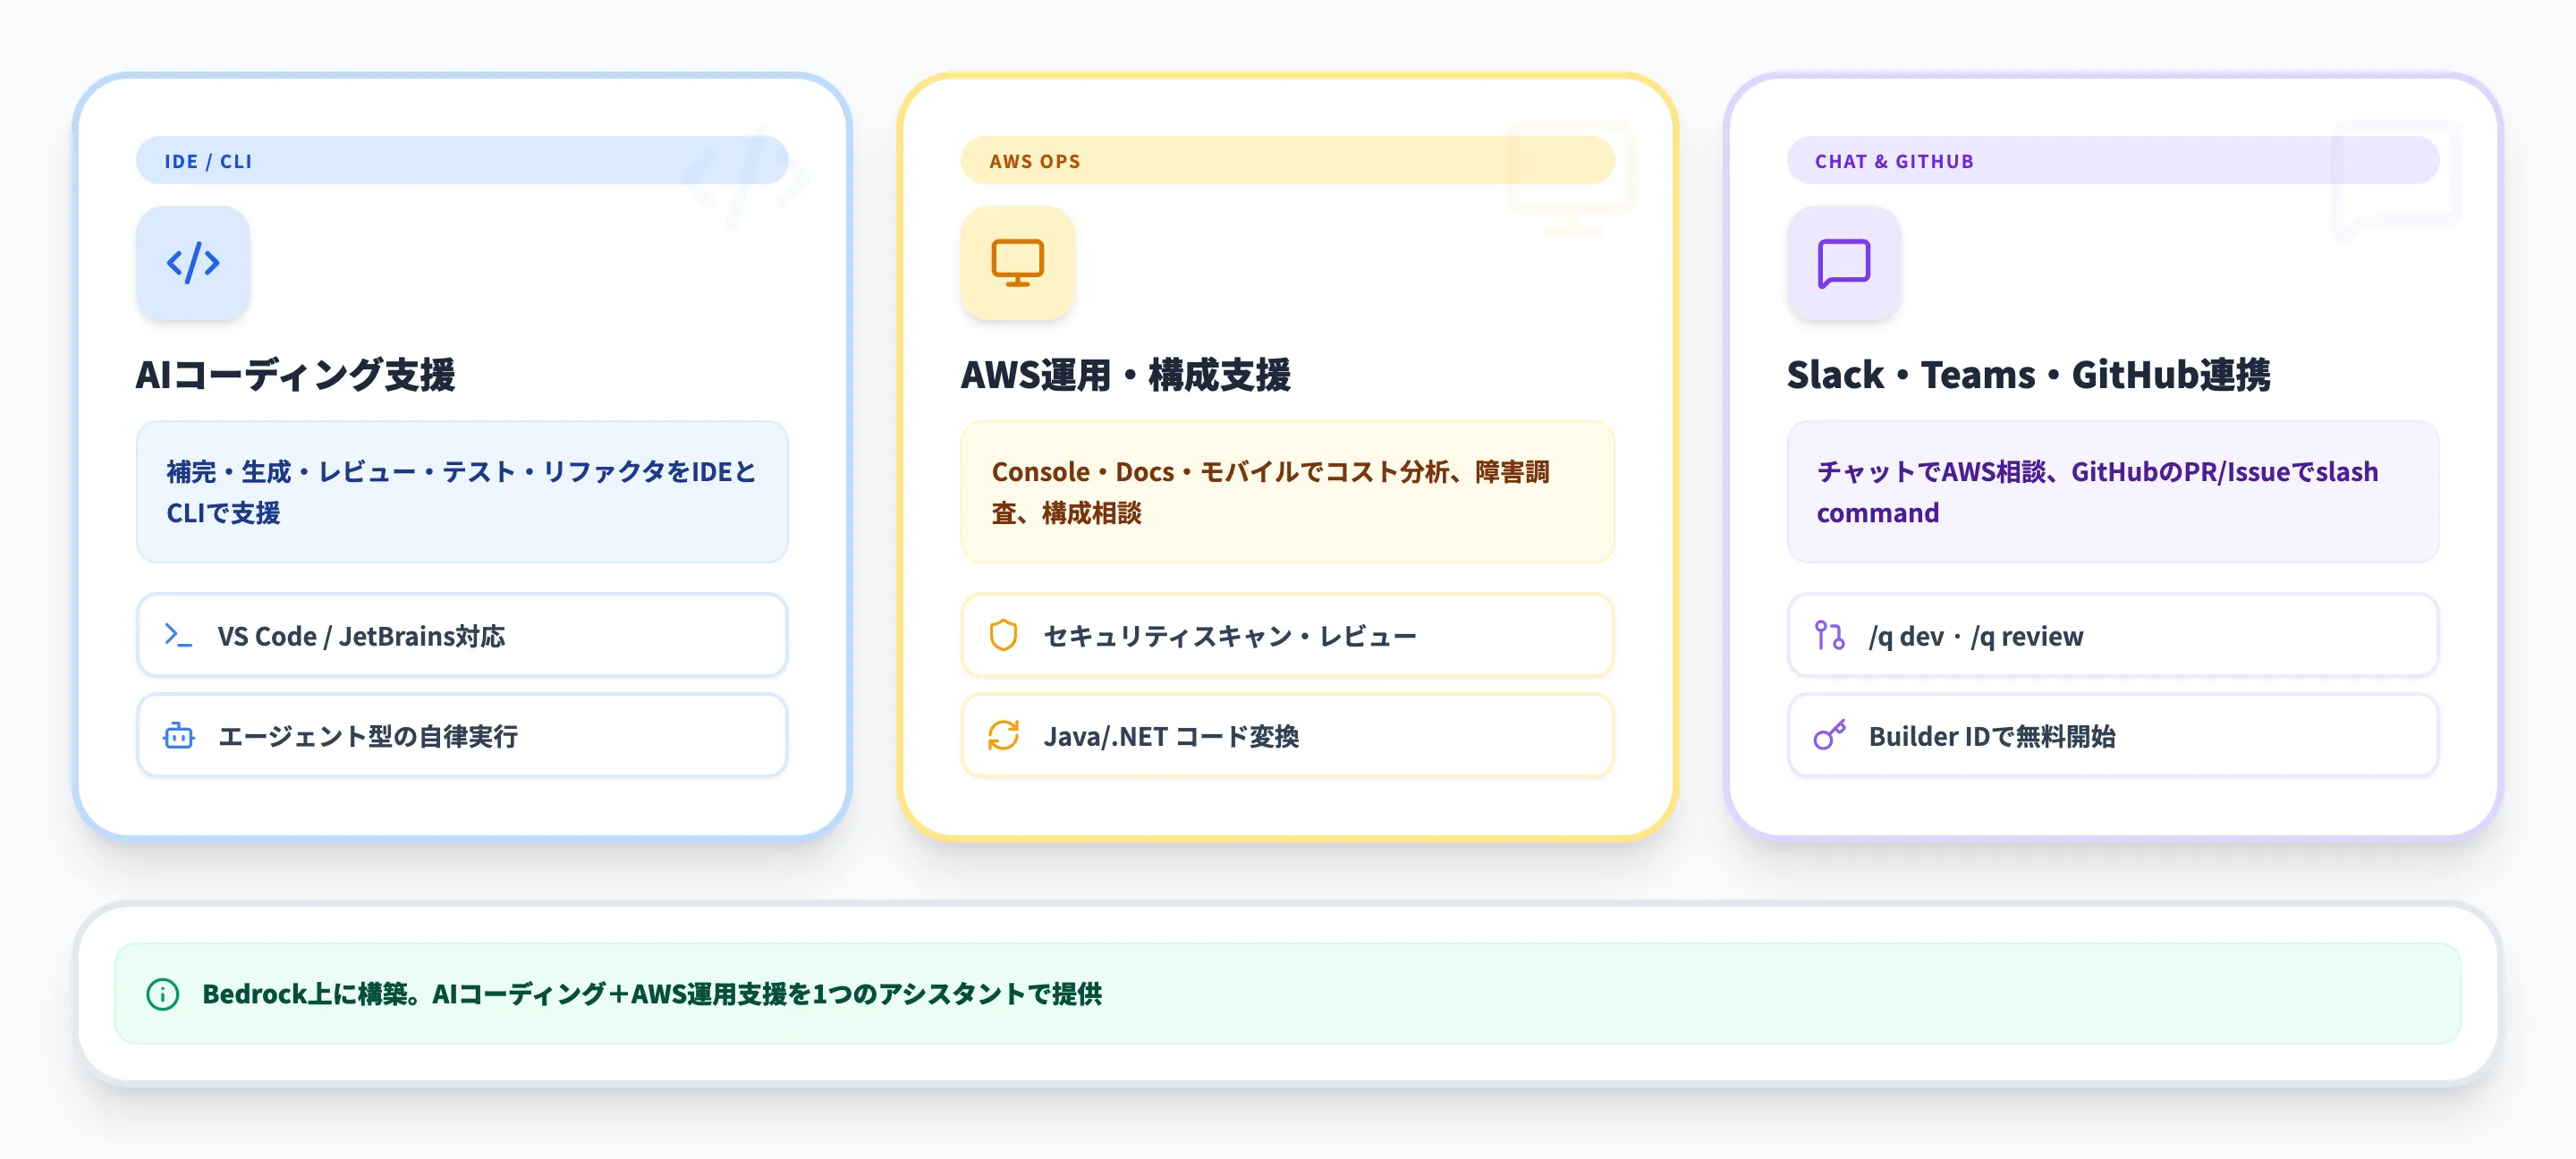Click the robot icon beside エージェント型の自律実行
The height and width of the screenshot is (1159, 2576).
coord(178,736)
